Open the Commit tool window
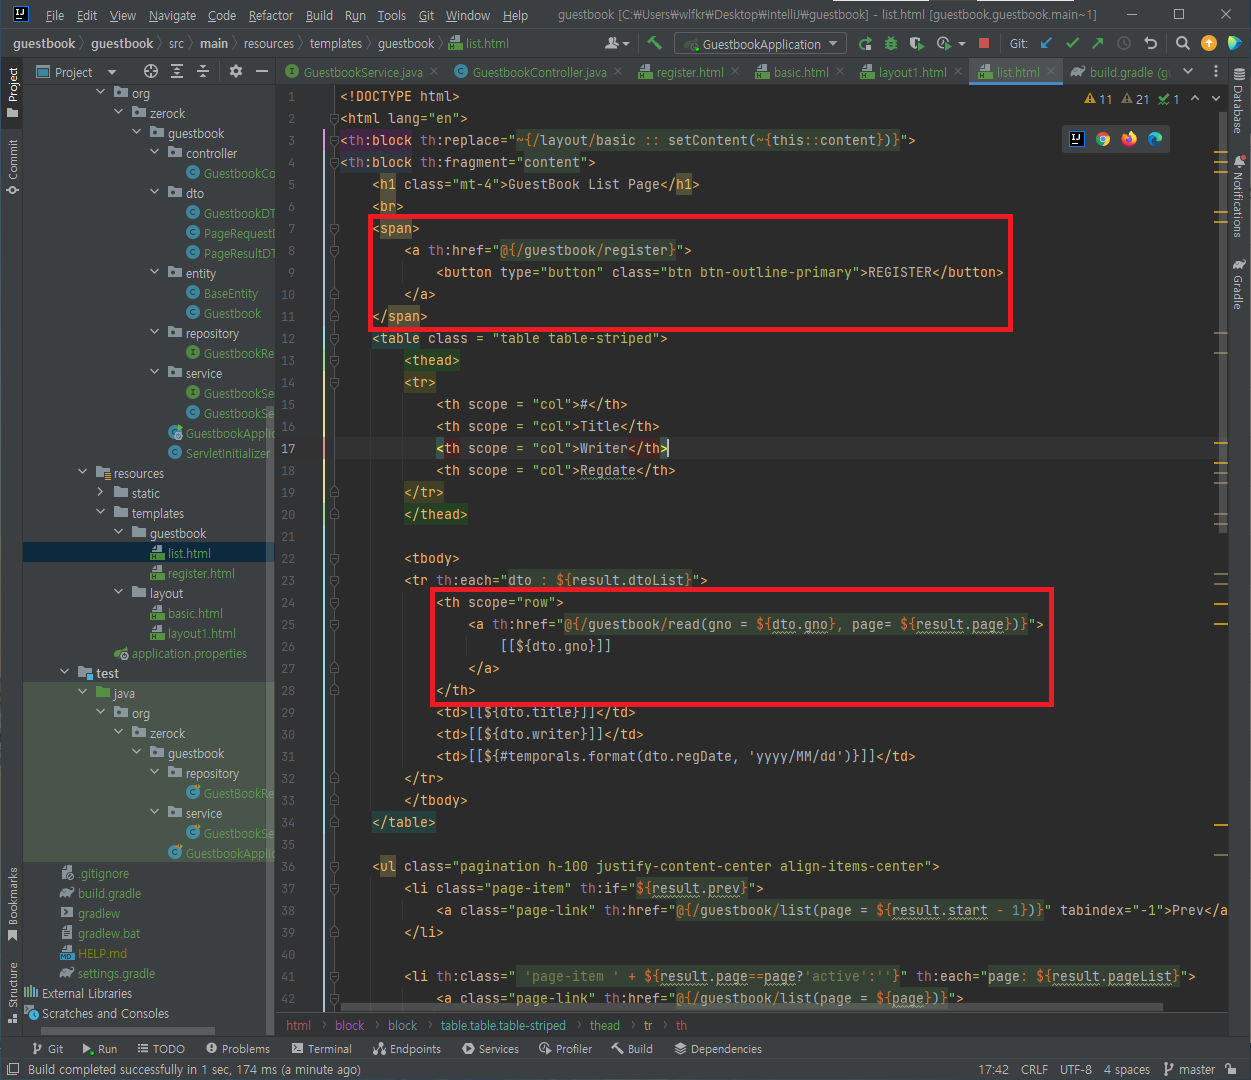1251x1080 pixels. (x=12, y=167)
